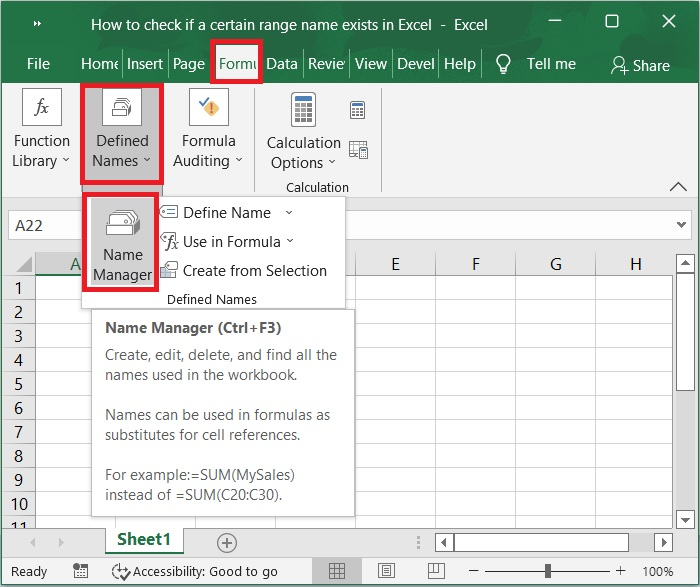Click the zoom in plus button

tap(621, 570)
